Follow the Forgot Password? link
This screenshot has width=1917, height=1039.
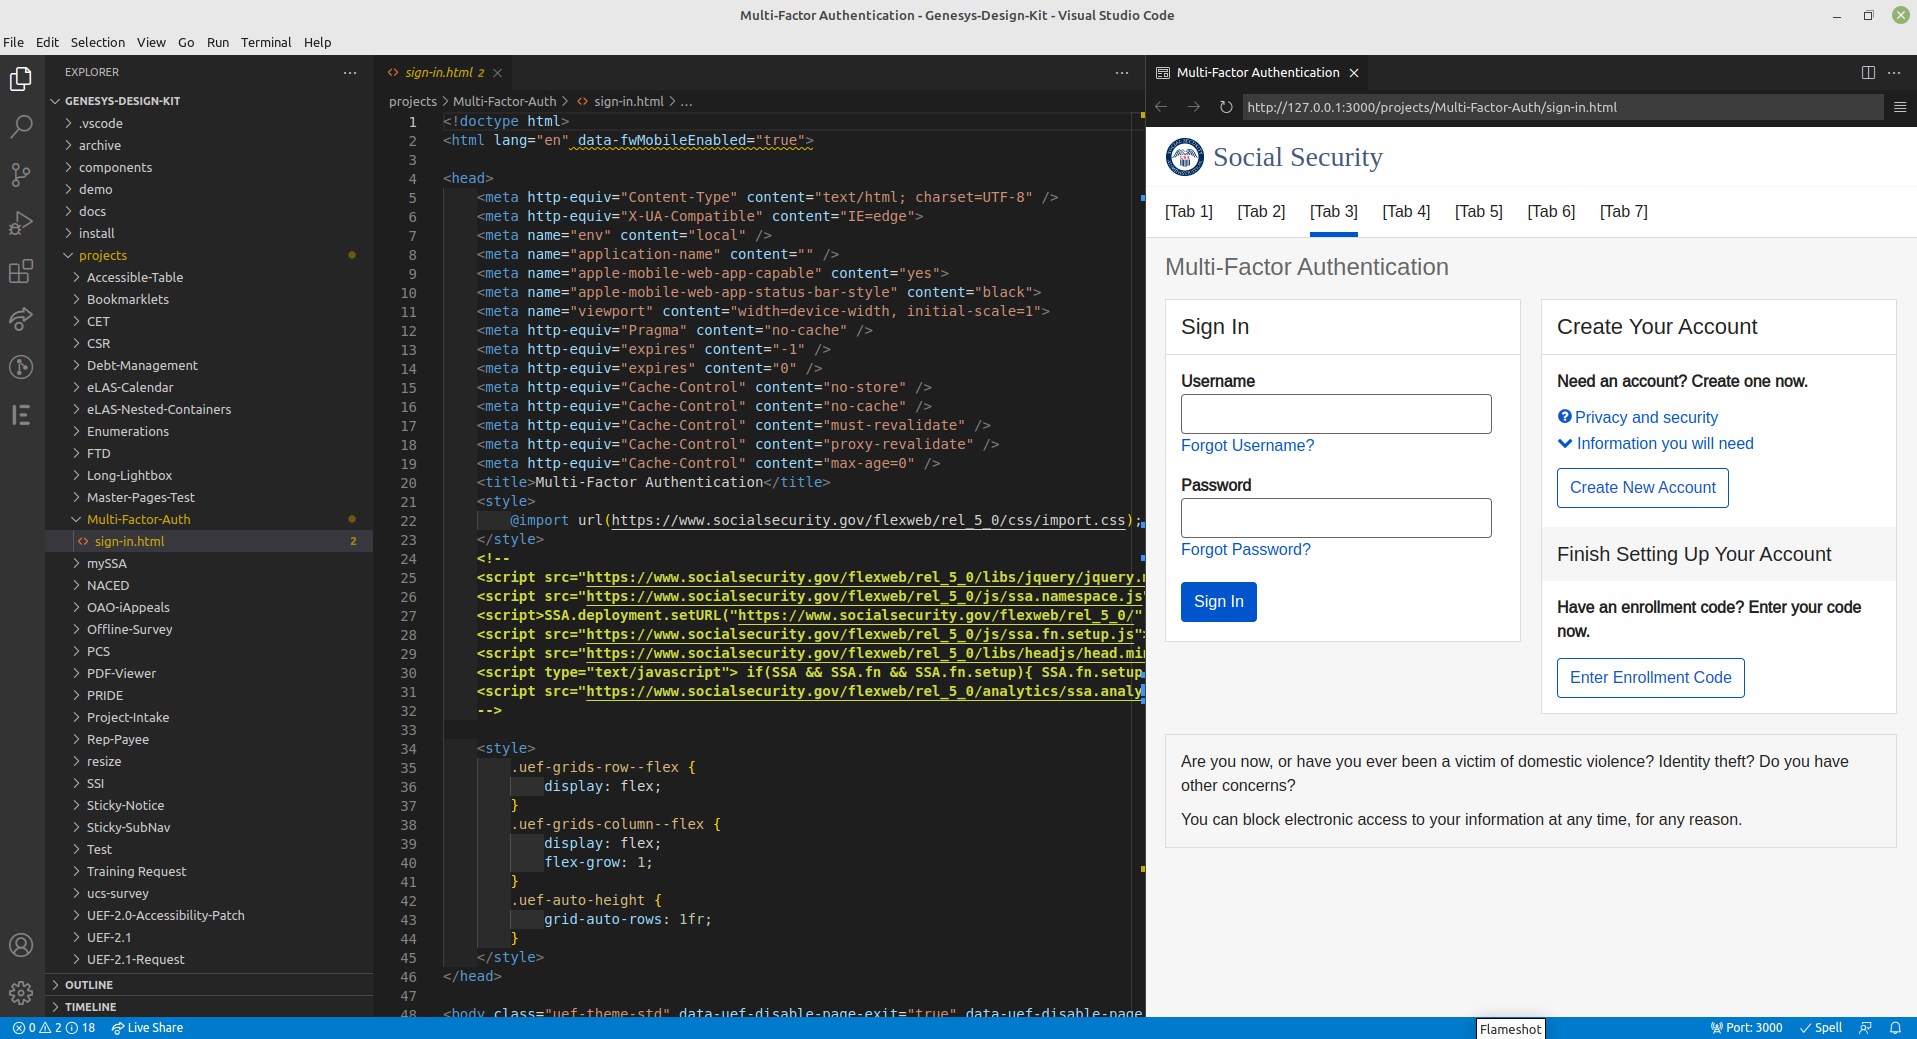click(1245, 550)
